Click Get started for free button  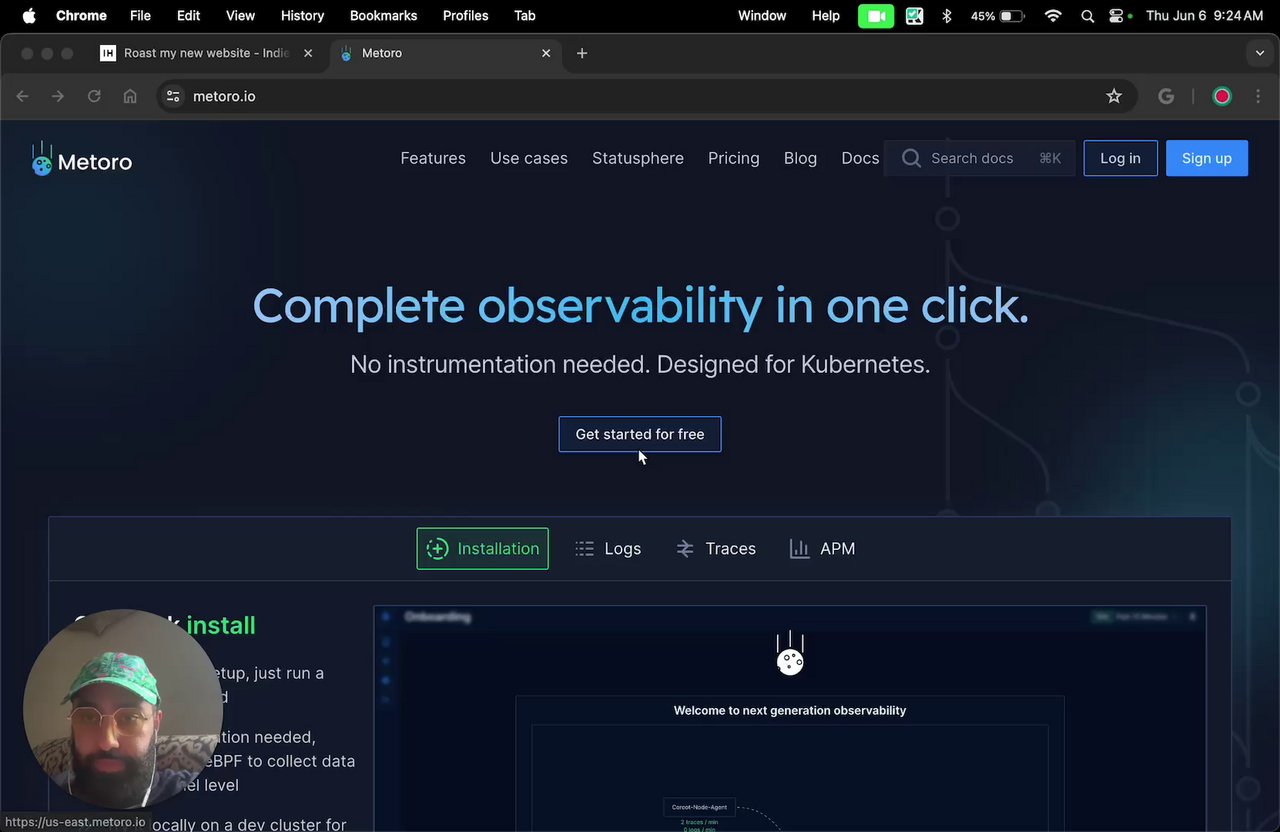pos(640,434)
